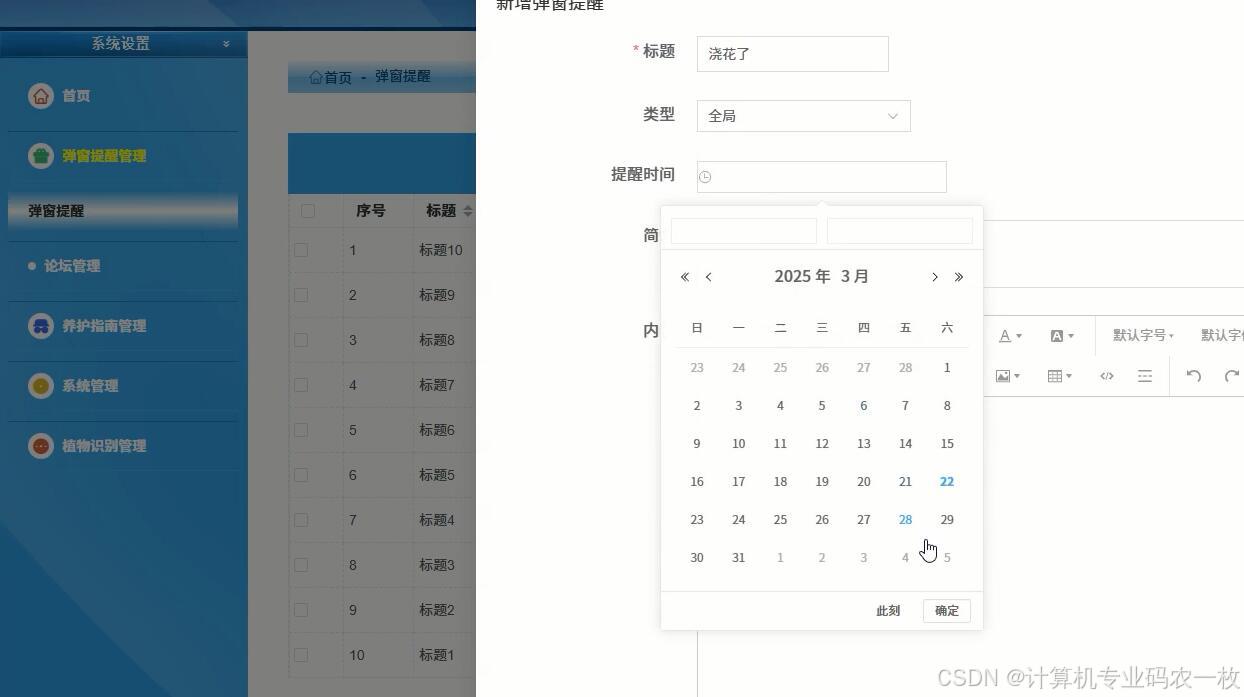
Task: Click 此刻 link in date picker
Action: [888, 611]
